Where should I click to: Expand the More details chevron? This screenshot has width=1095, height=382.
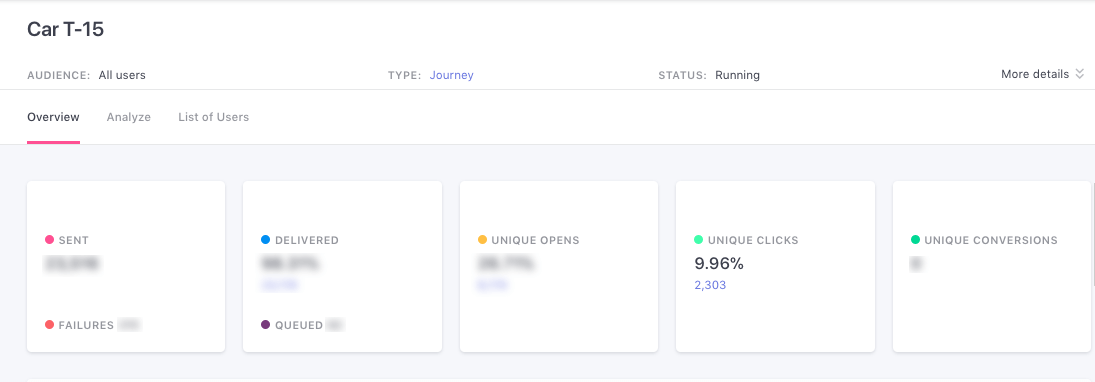pyautogui.click(x=1080, y=74)
